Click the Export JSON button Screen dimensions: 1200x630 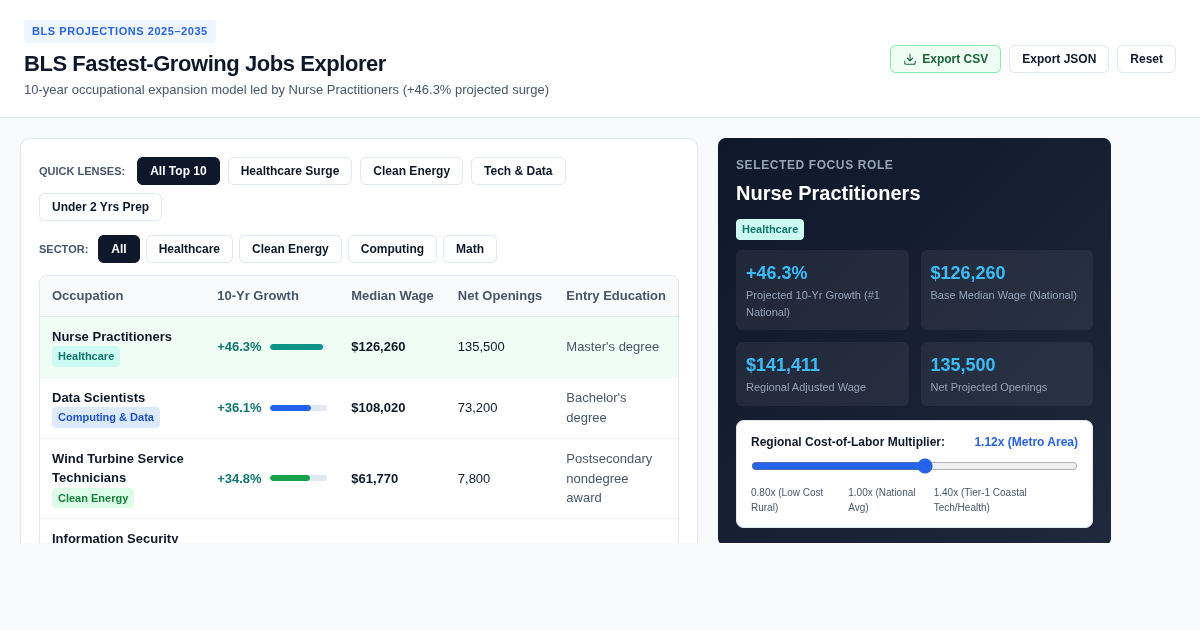pos(1059,59)
